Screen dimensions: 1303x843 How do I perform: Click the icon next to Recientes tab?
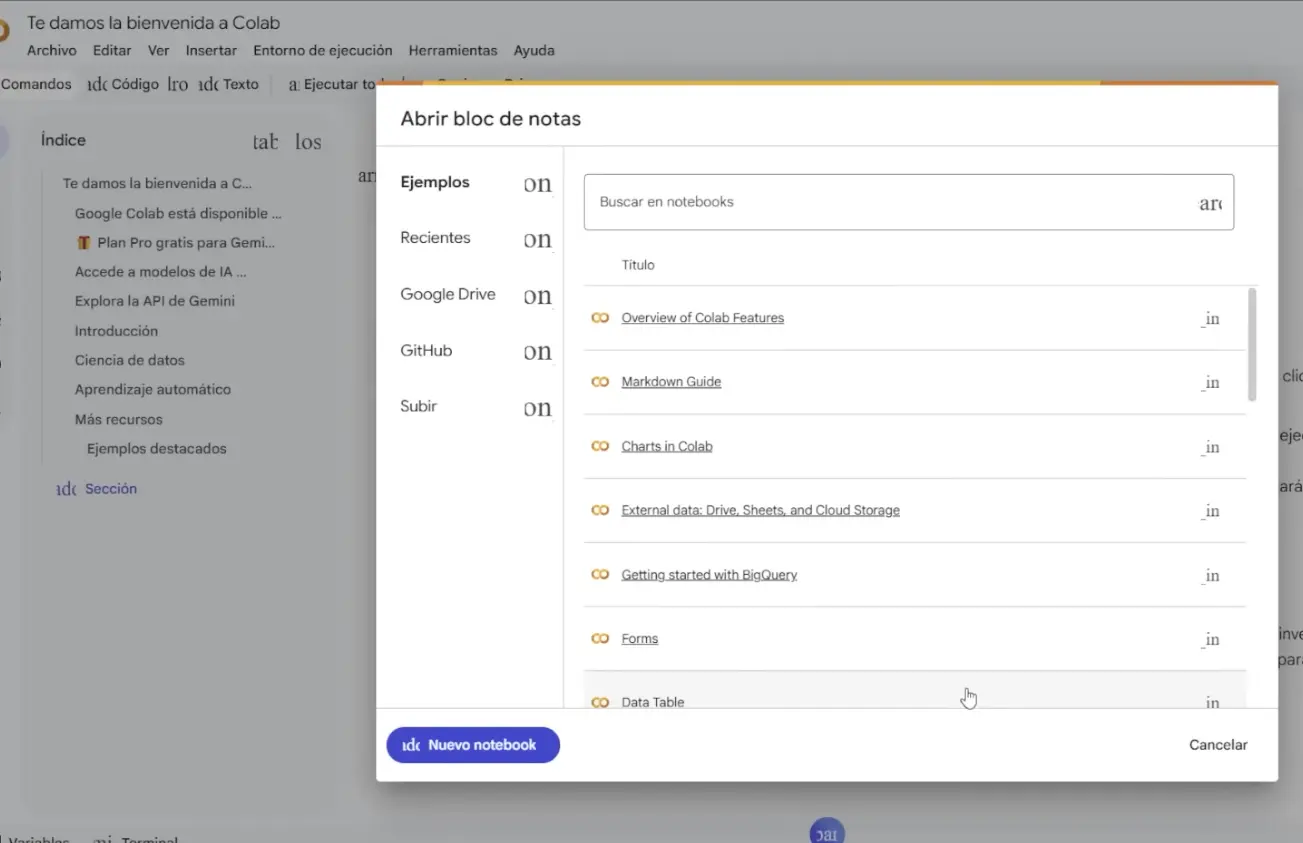click(537, 239)
